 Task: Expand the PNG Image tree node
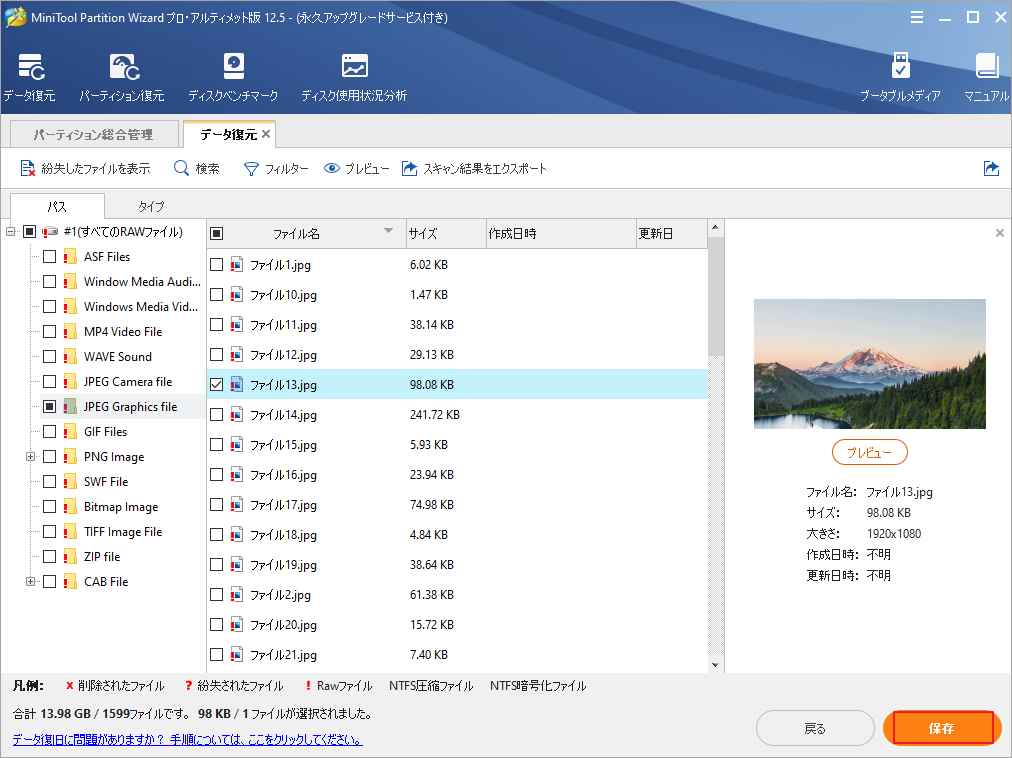coord(30,457)
